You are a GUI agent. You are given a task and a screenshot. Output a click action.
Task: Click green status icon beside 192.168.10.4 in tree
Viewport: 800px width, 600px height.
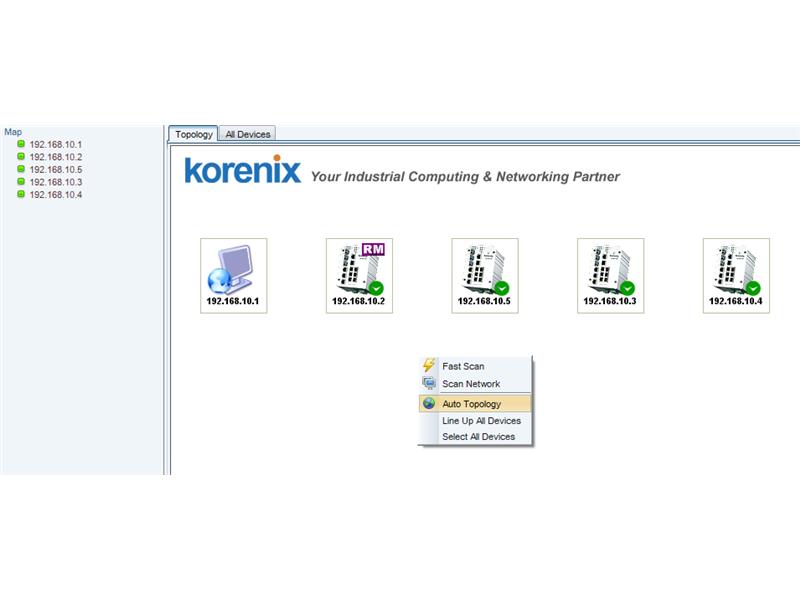21,194
